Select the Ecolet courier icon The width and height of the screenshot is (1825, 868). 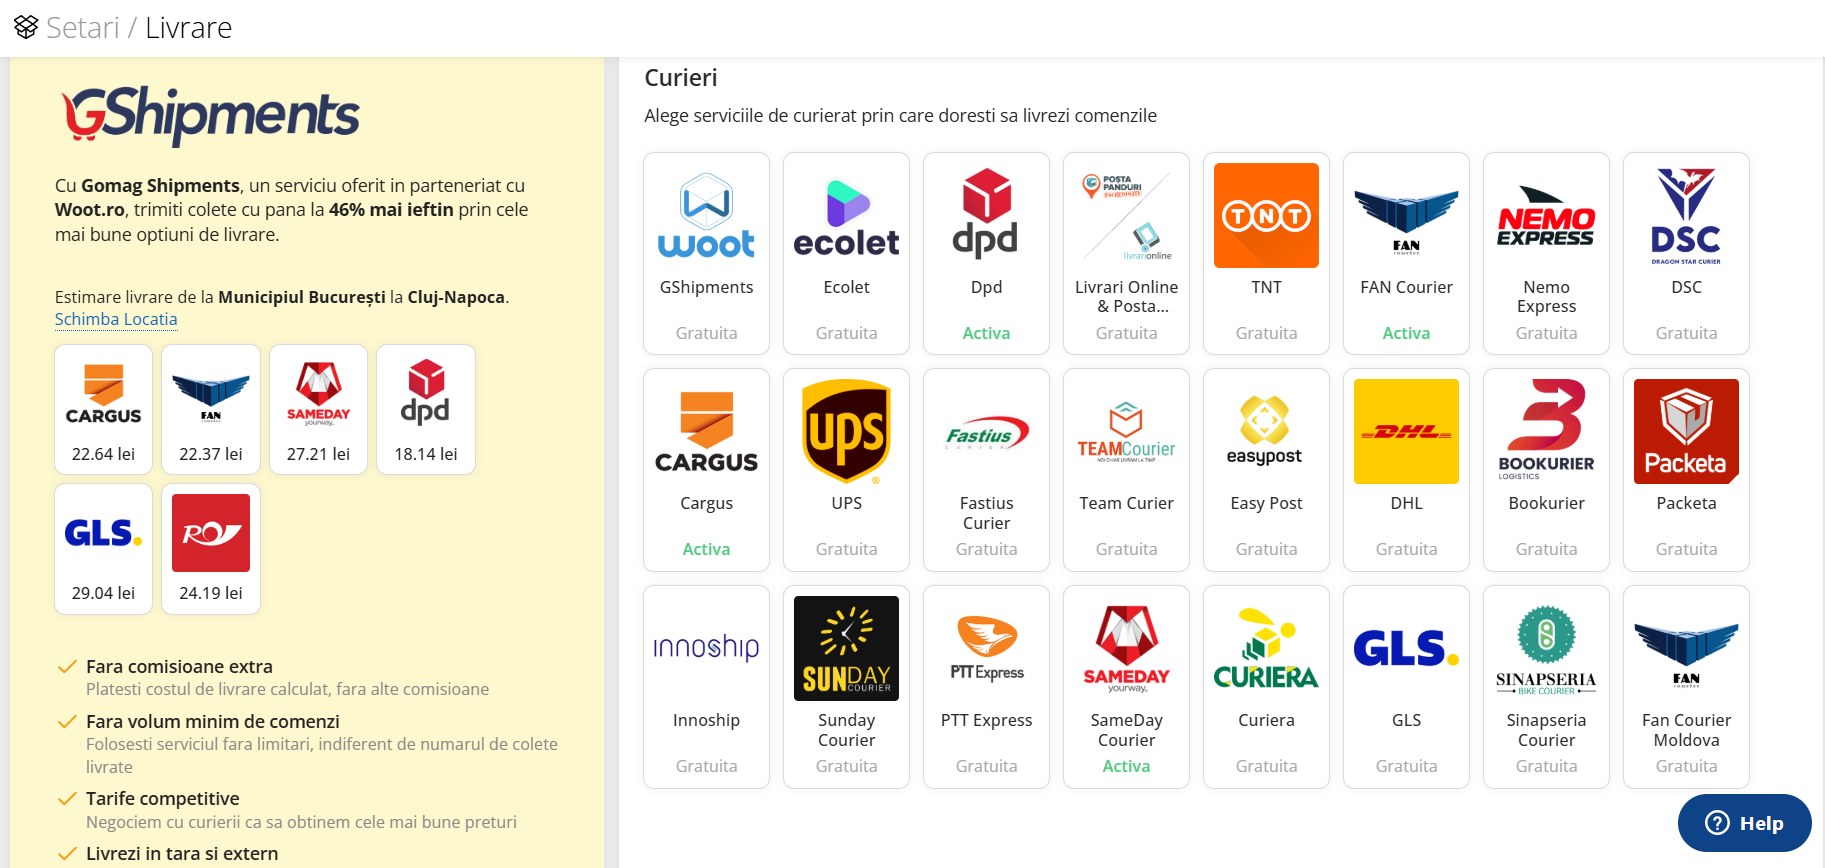click(x=846, y=216)
